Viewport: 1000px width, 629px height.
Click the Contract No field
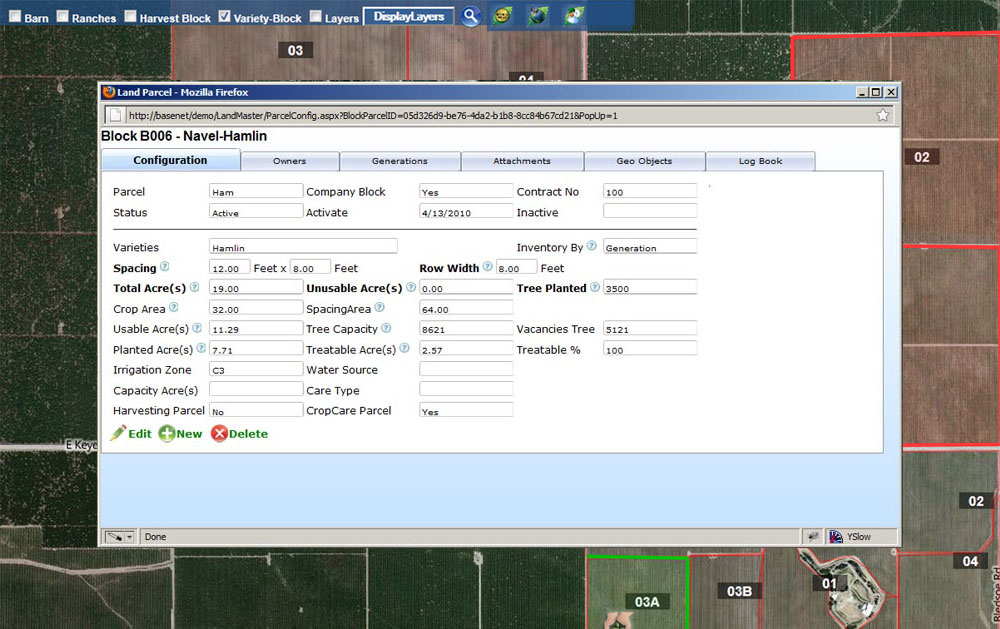tap(650, 191)
